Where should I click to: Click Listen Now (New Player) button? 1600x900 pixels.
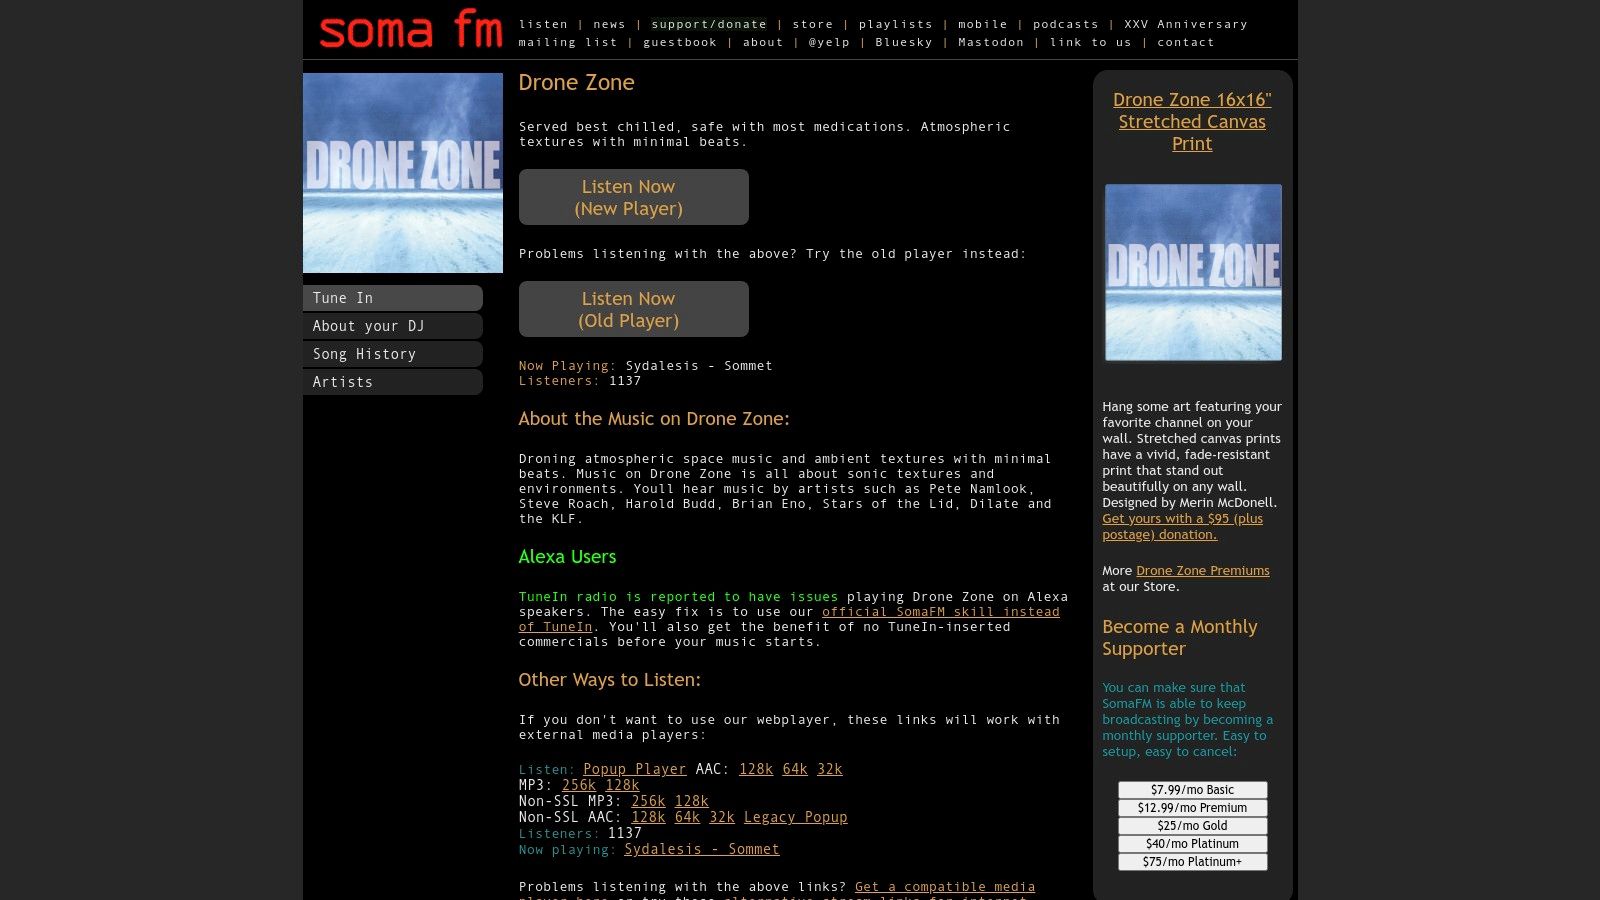[x=634, y=197]
